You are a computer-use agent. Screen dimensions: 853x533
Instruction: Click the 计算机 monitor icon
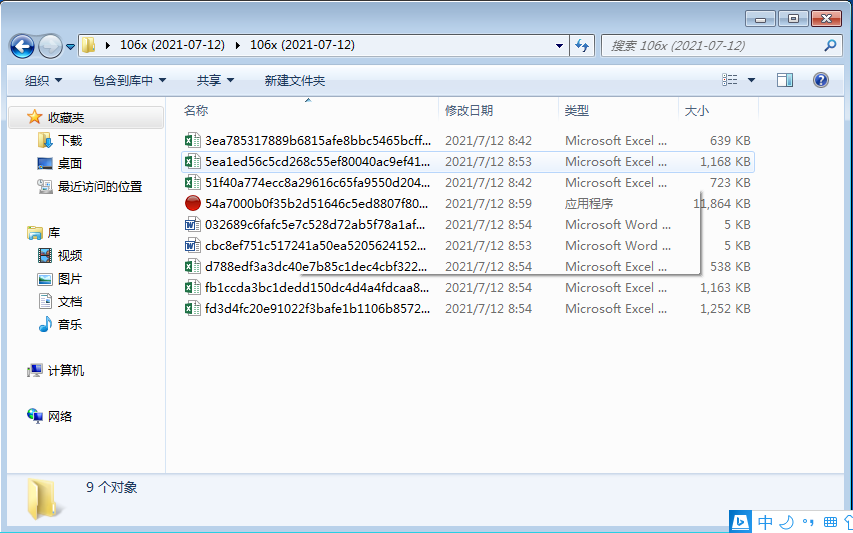pyautogui.click(x=35, y=371)
